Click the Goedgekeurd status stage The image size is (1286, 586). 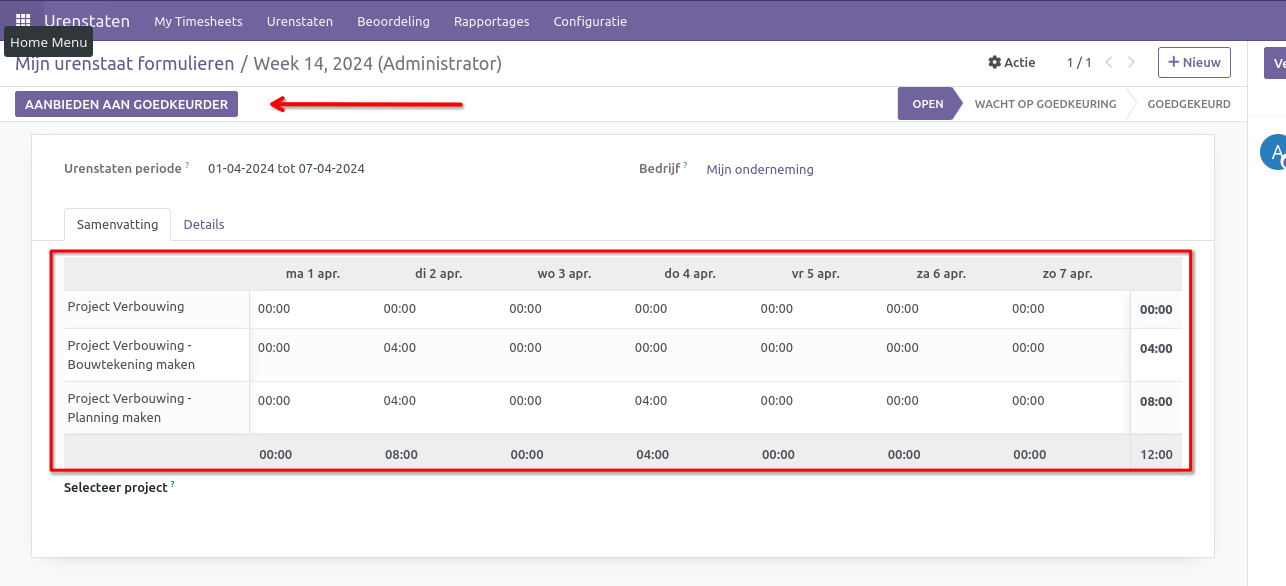(x=1188, y=104)
